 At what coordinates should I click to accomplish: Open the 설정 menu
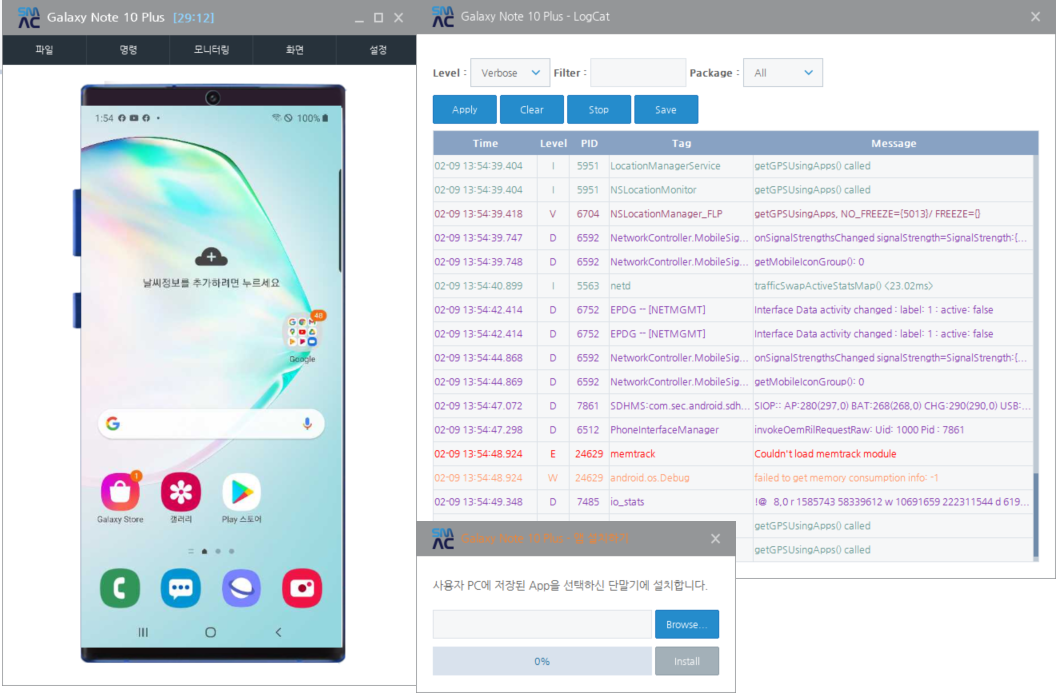(378, 50)
